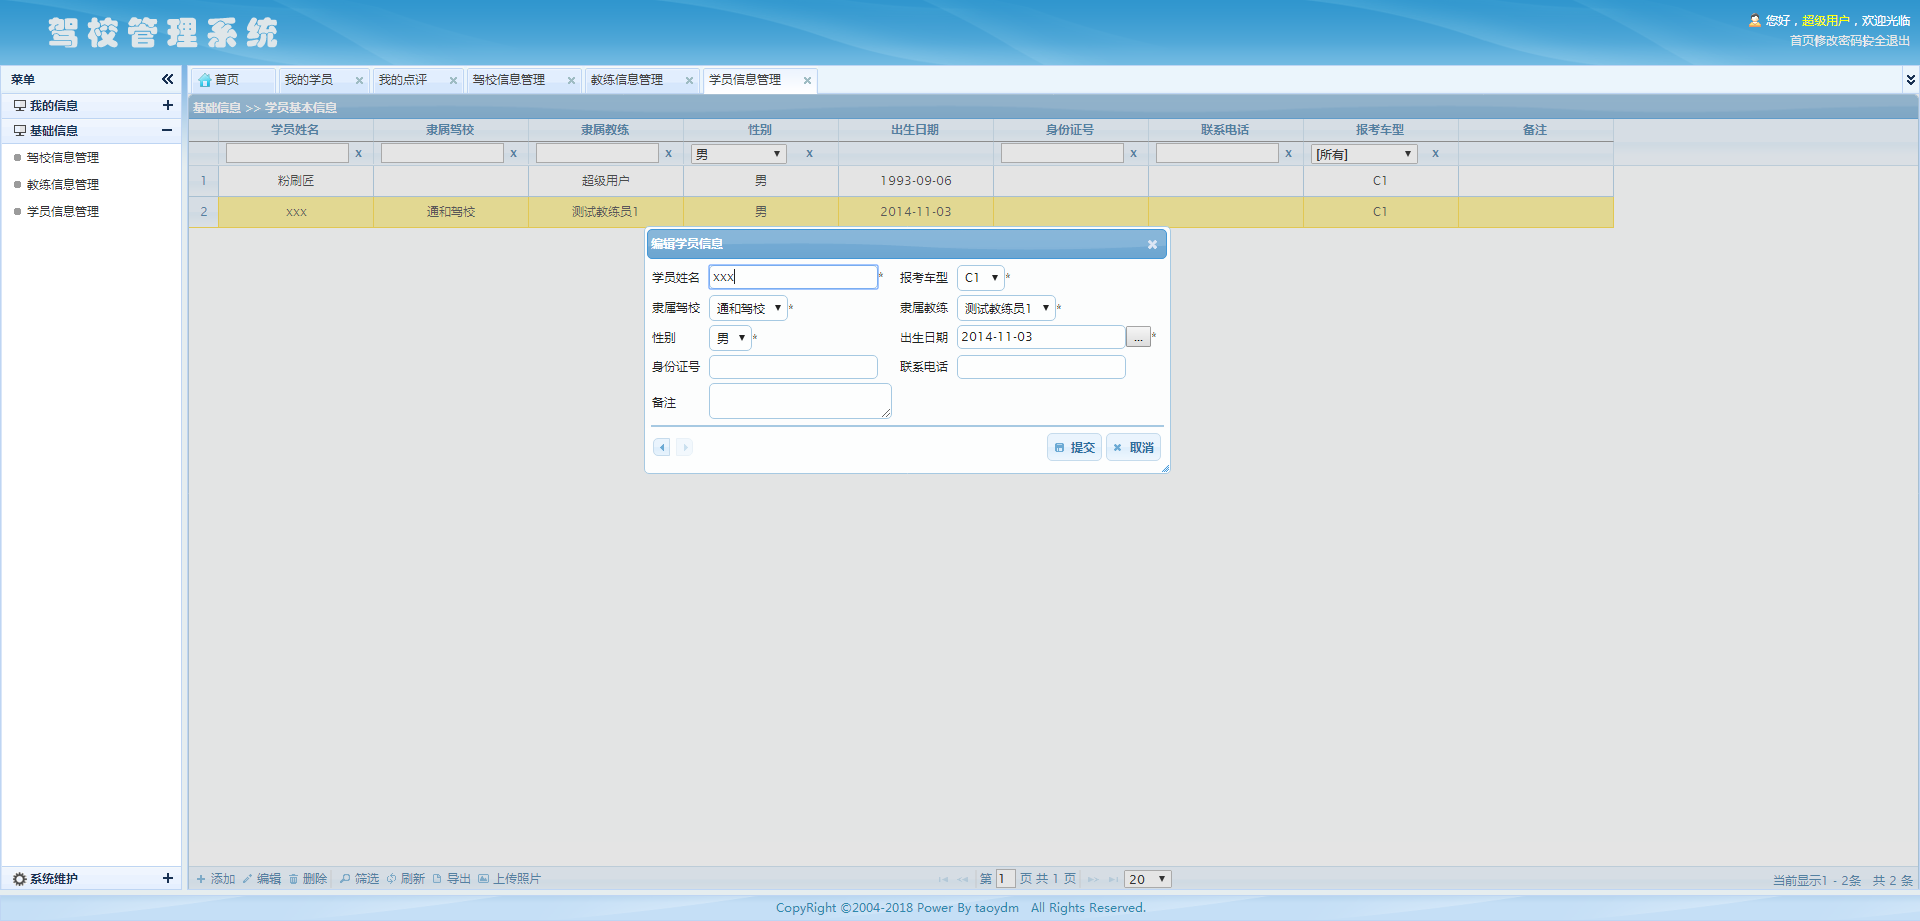
Task: Switch to the 驾校信息管理 tab
Action: coord(509,80)
